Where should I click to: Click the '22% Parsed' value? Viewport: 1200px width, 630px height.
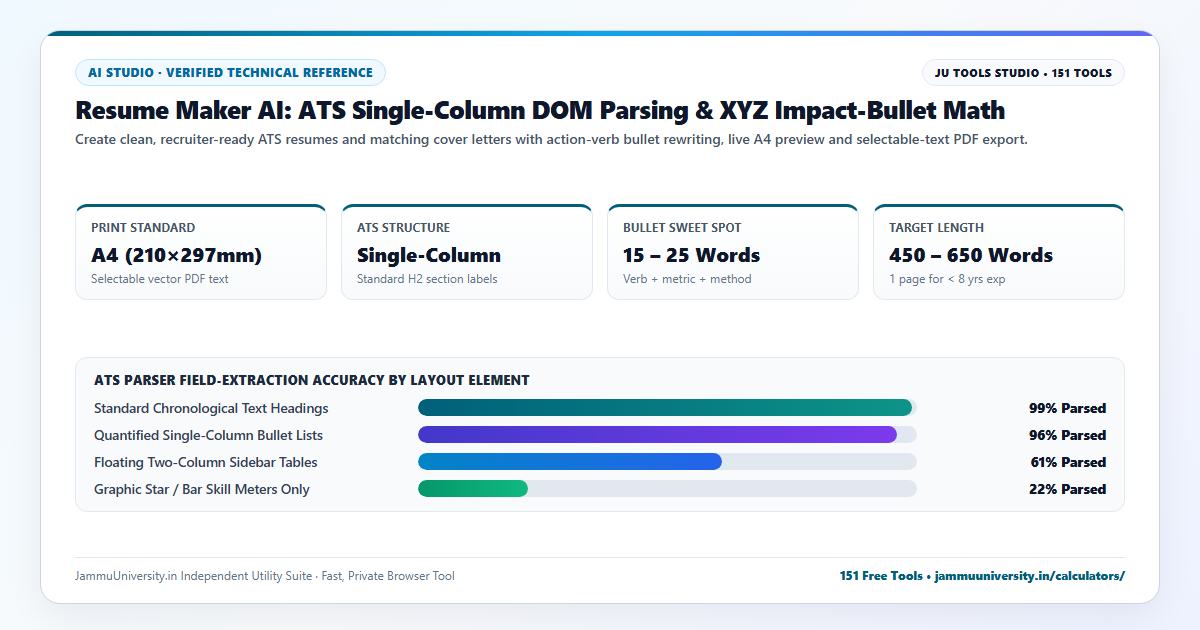pos(1067,489)
